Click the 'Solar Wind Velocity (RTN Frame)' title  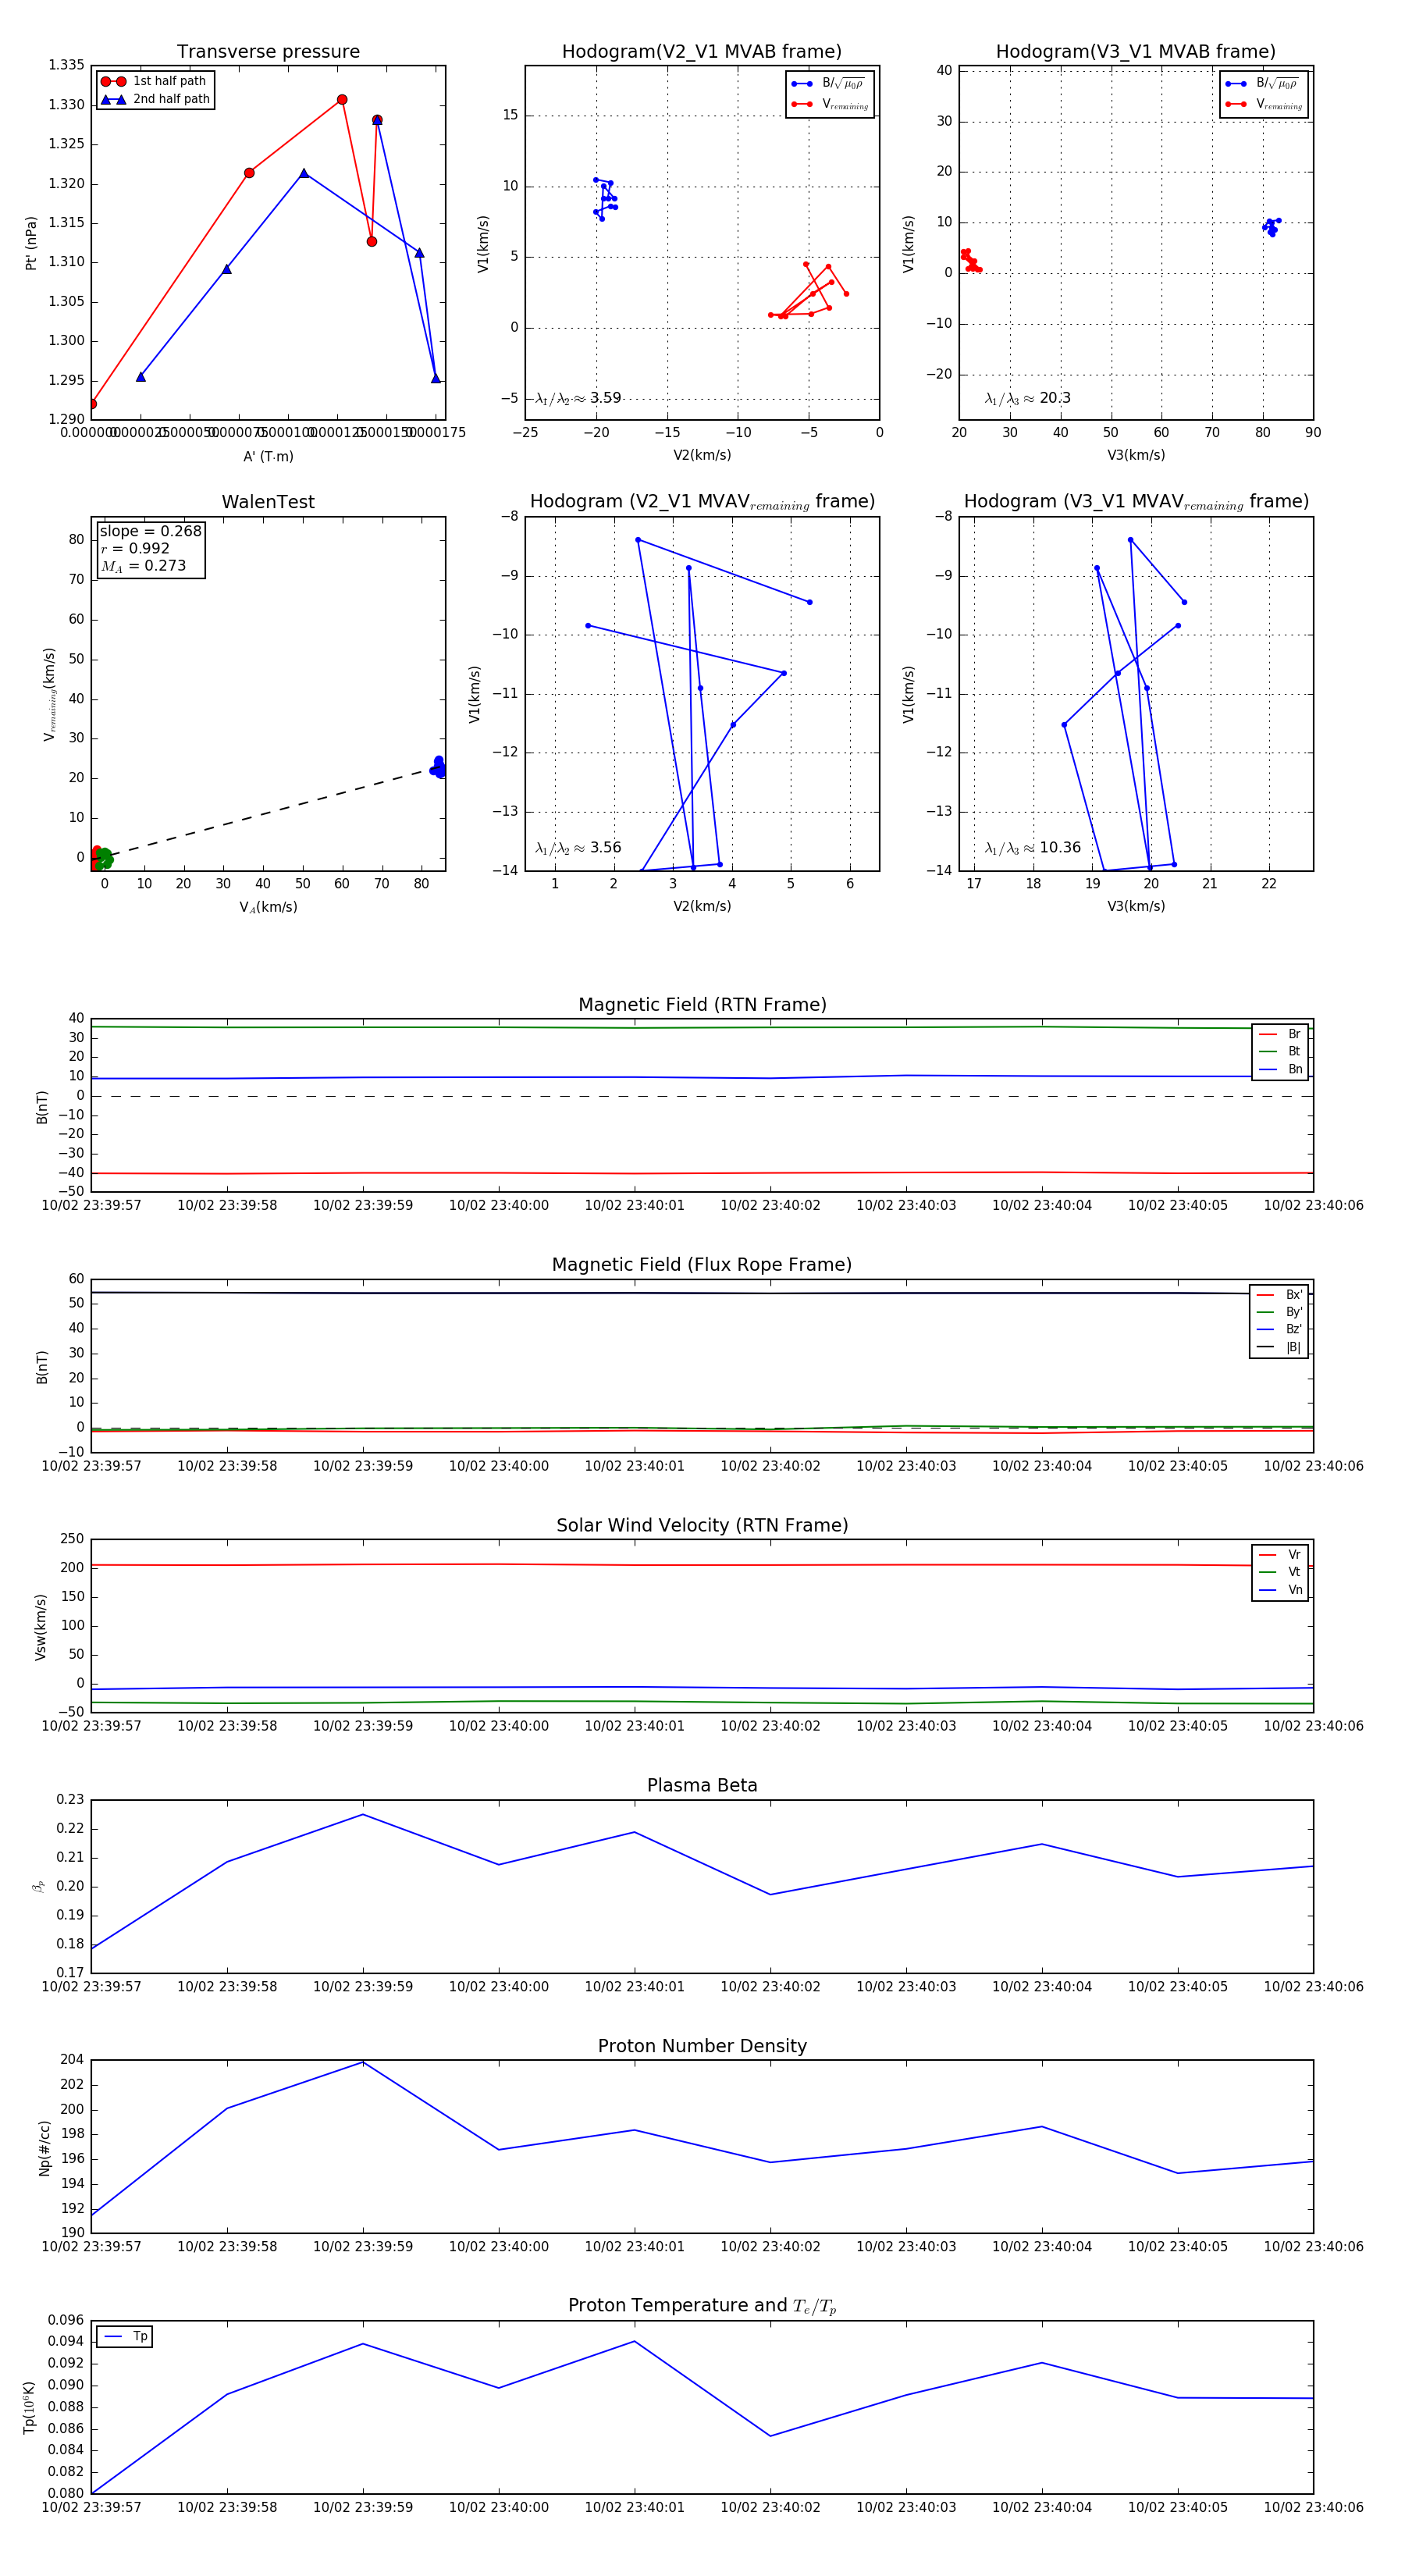click(702, 1525)
